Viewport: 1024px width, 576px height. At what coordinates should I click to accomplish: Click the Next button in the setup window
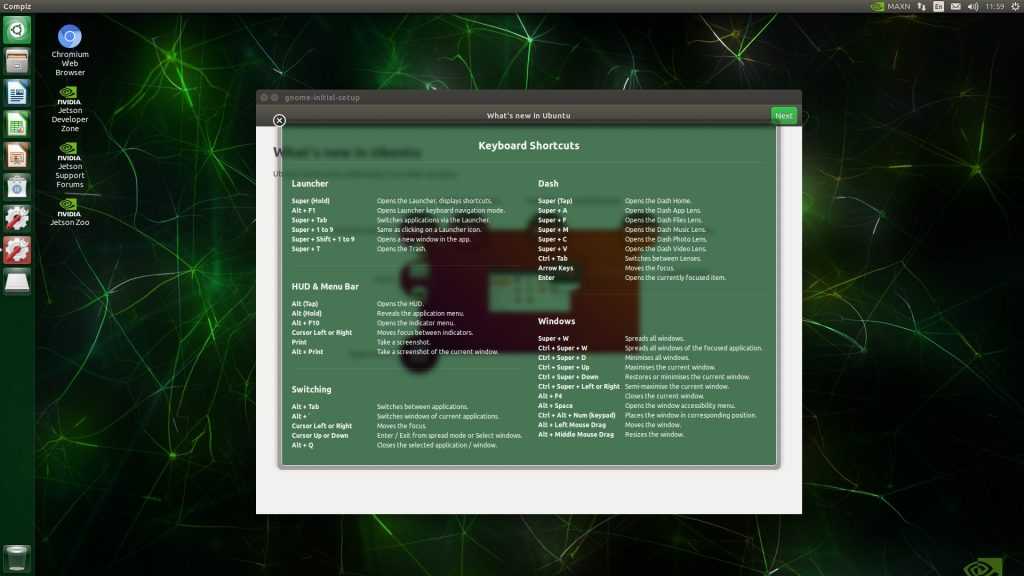coord(784,116)
